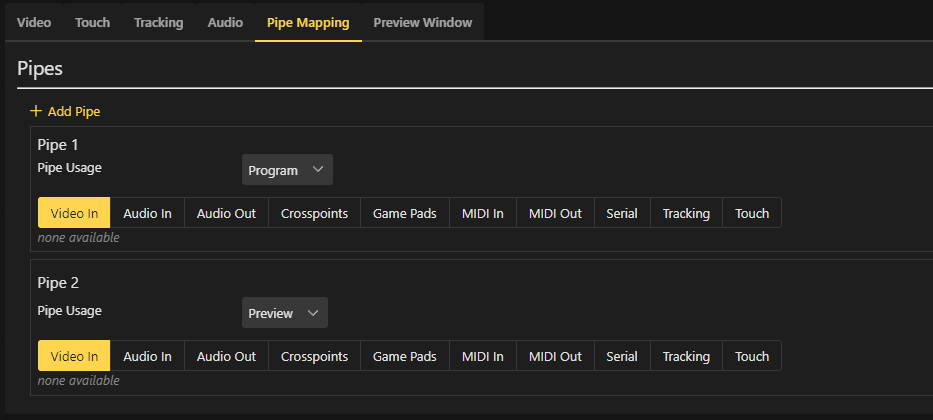933x420 pixels.
Task: Choose MIDI Out in Pipe 1
Action: (555, 213)
